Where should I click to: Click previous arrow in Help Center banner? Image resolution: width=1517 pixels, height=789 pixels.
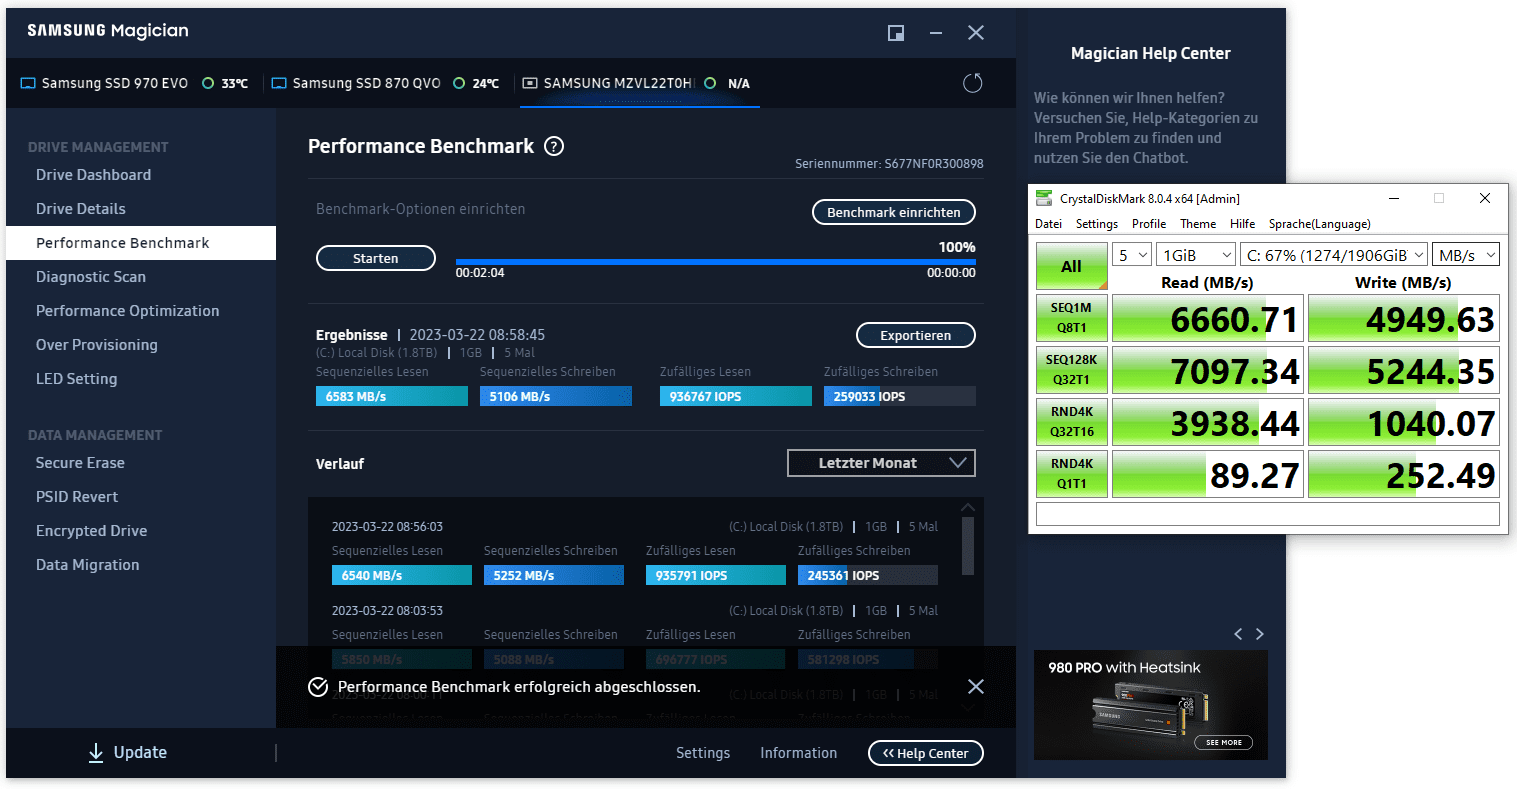tap(1238, 634)
